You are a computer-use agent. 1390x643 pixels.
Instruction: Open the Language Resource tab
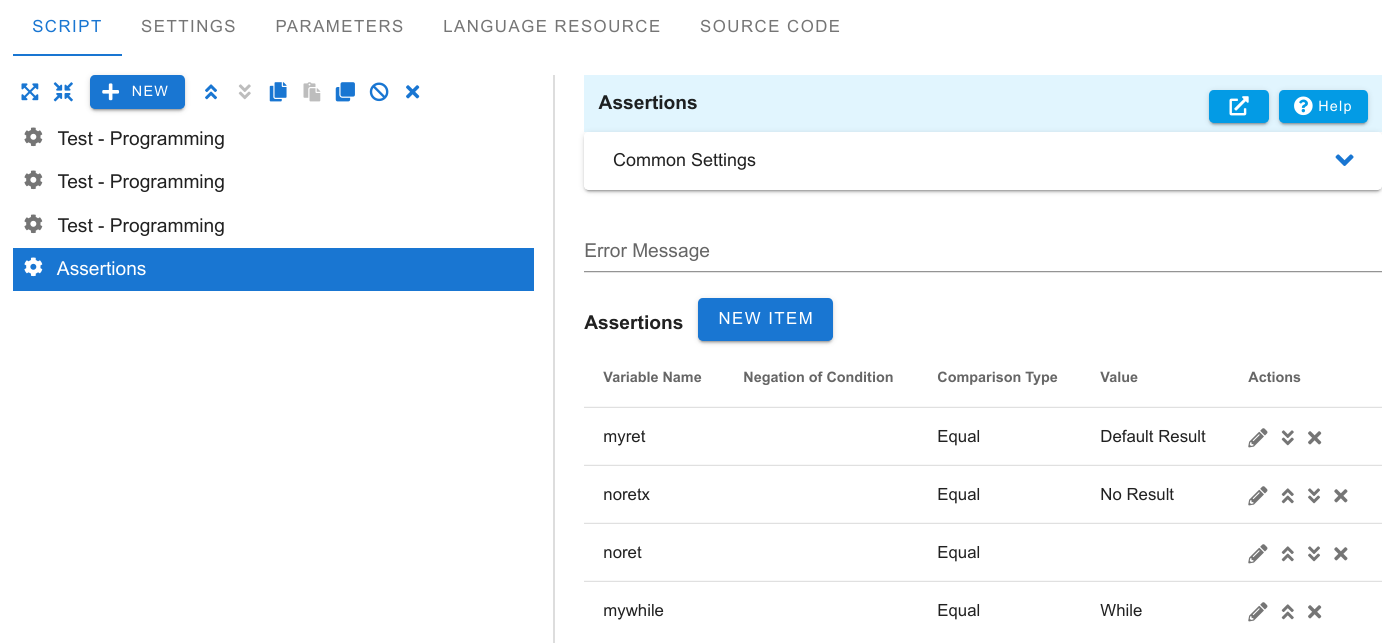tap(552, 27)
